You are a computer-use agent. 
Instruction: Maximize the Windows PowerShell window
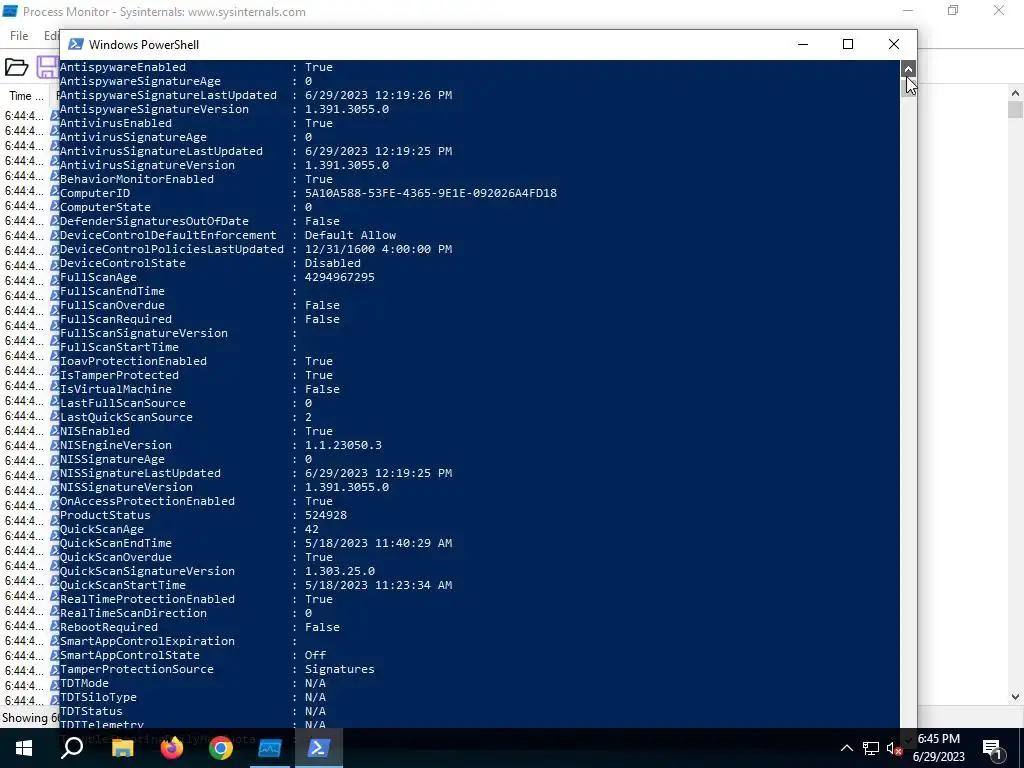click(x=848, y=44)
